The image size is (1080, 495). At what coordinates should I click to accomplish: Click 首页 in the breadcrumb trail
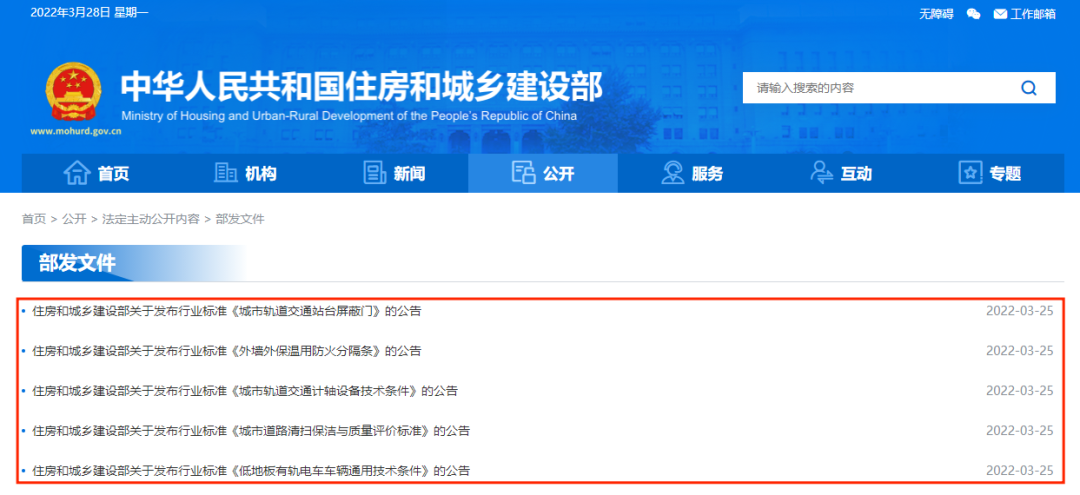click(x=34, y=219)
